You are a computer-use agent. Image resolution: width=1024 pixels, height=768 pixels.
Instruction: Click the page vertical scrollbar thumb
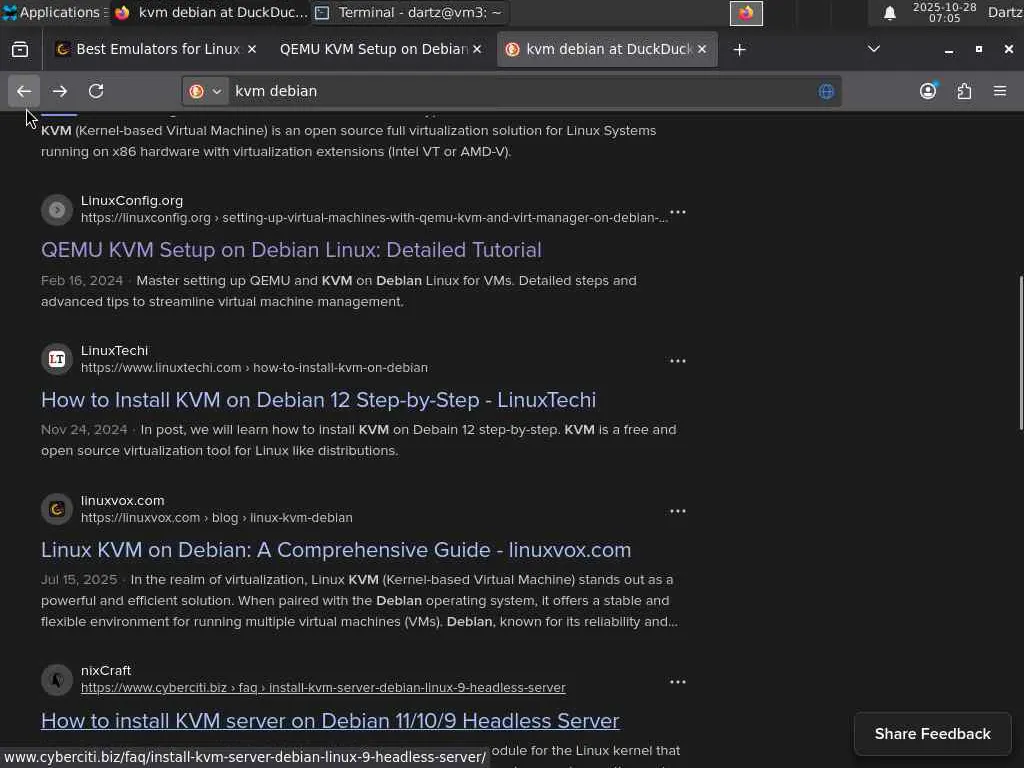coord(1021,353)
